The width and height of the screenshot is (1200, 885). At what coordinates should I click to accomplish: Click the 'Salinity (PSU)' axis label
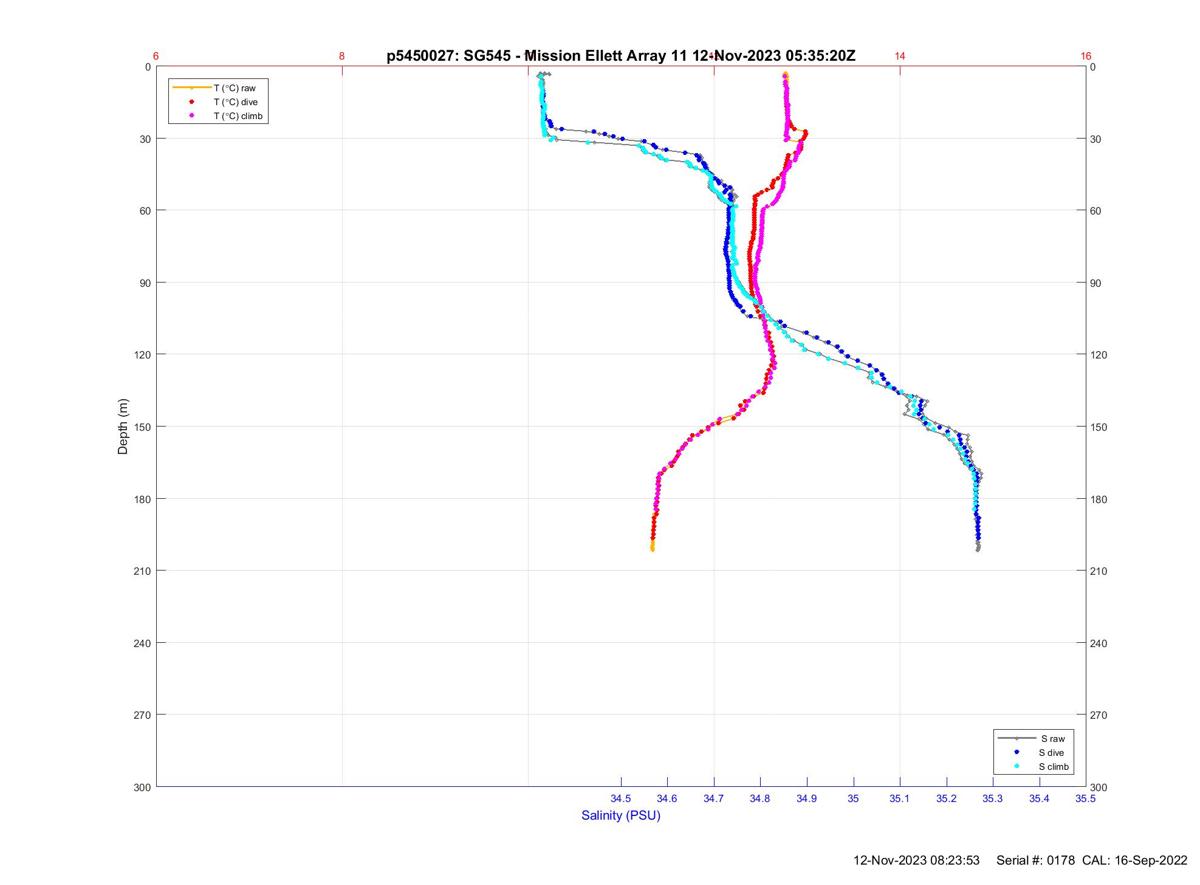point(621,815)
